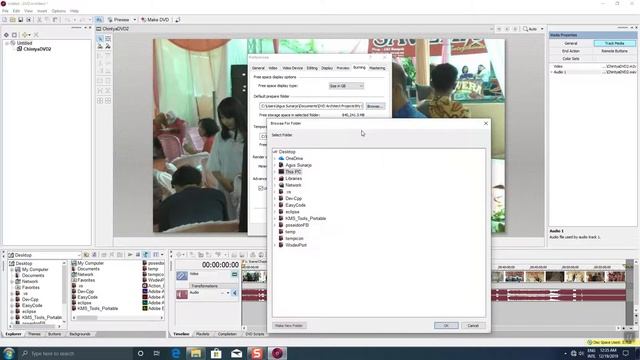Image resolution: width=640 pixels, height=360 pixels.
Task: Click the New project toolbar icon
Action: (4, 20)
